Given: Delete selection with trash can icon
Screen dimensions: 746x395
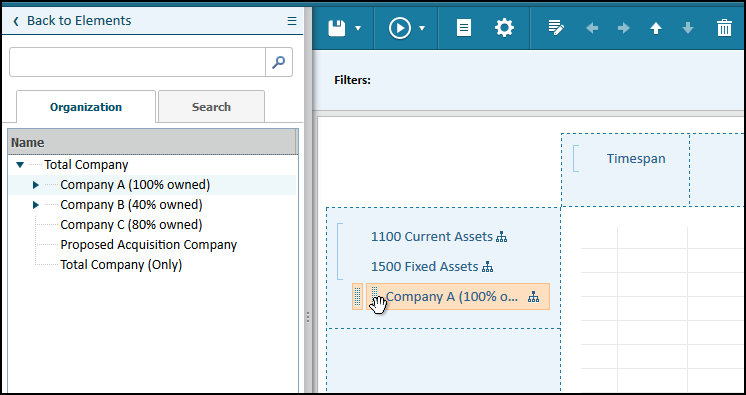Looking at the screenshot, I should coord(724,28).
